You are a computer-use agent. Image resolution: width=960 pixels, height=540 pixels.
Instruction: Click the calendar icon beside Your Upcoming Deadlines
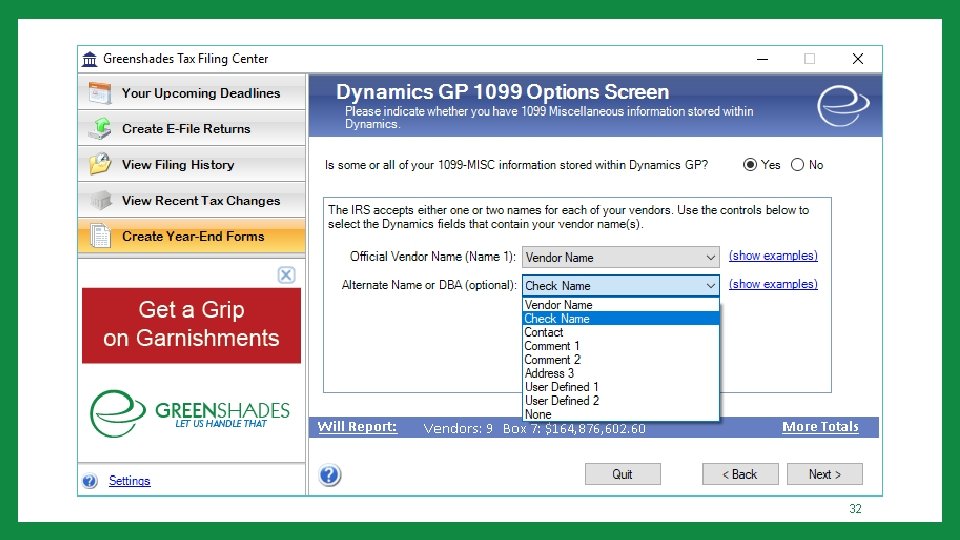(100, 93)
